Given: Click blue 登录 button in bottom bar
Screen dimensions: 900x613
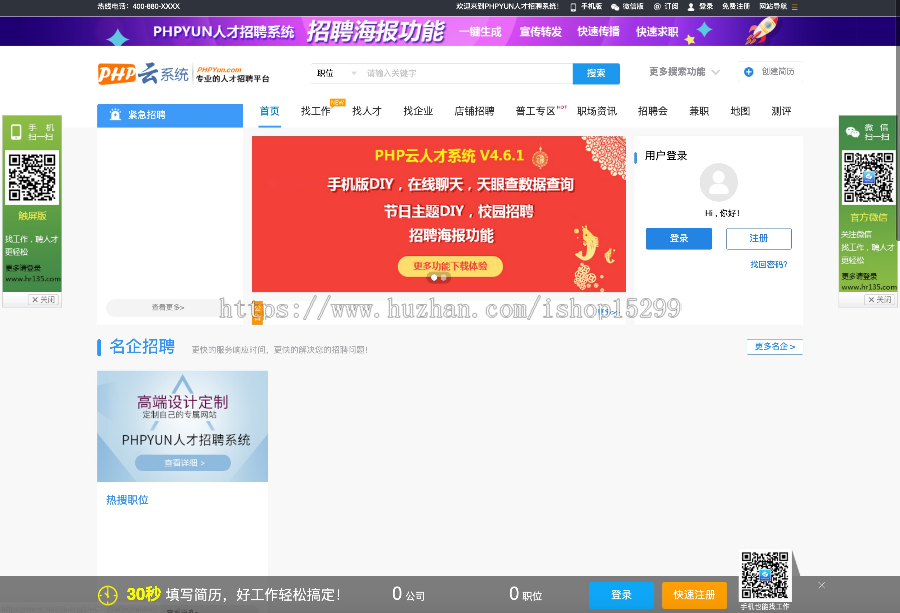Looking at the screenshot, I should (x=621, y=595).
